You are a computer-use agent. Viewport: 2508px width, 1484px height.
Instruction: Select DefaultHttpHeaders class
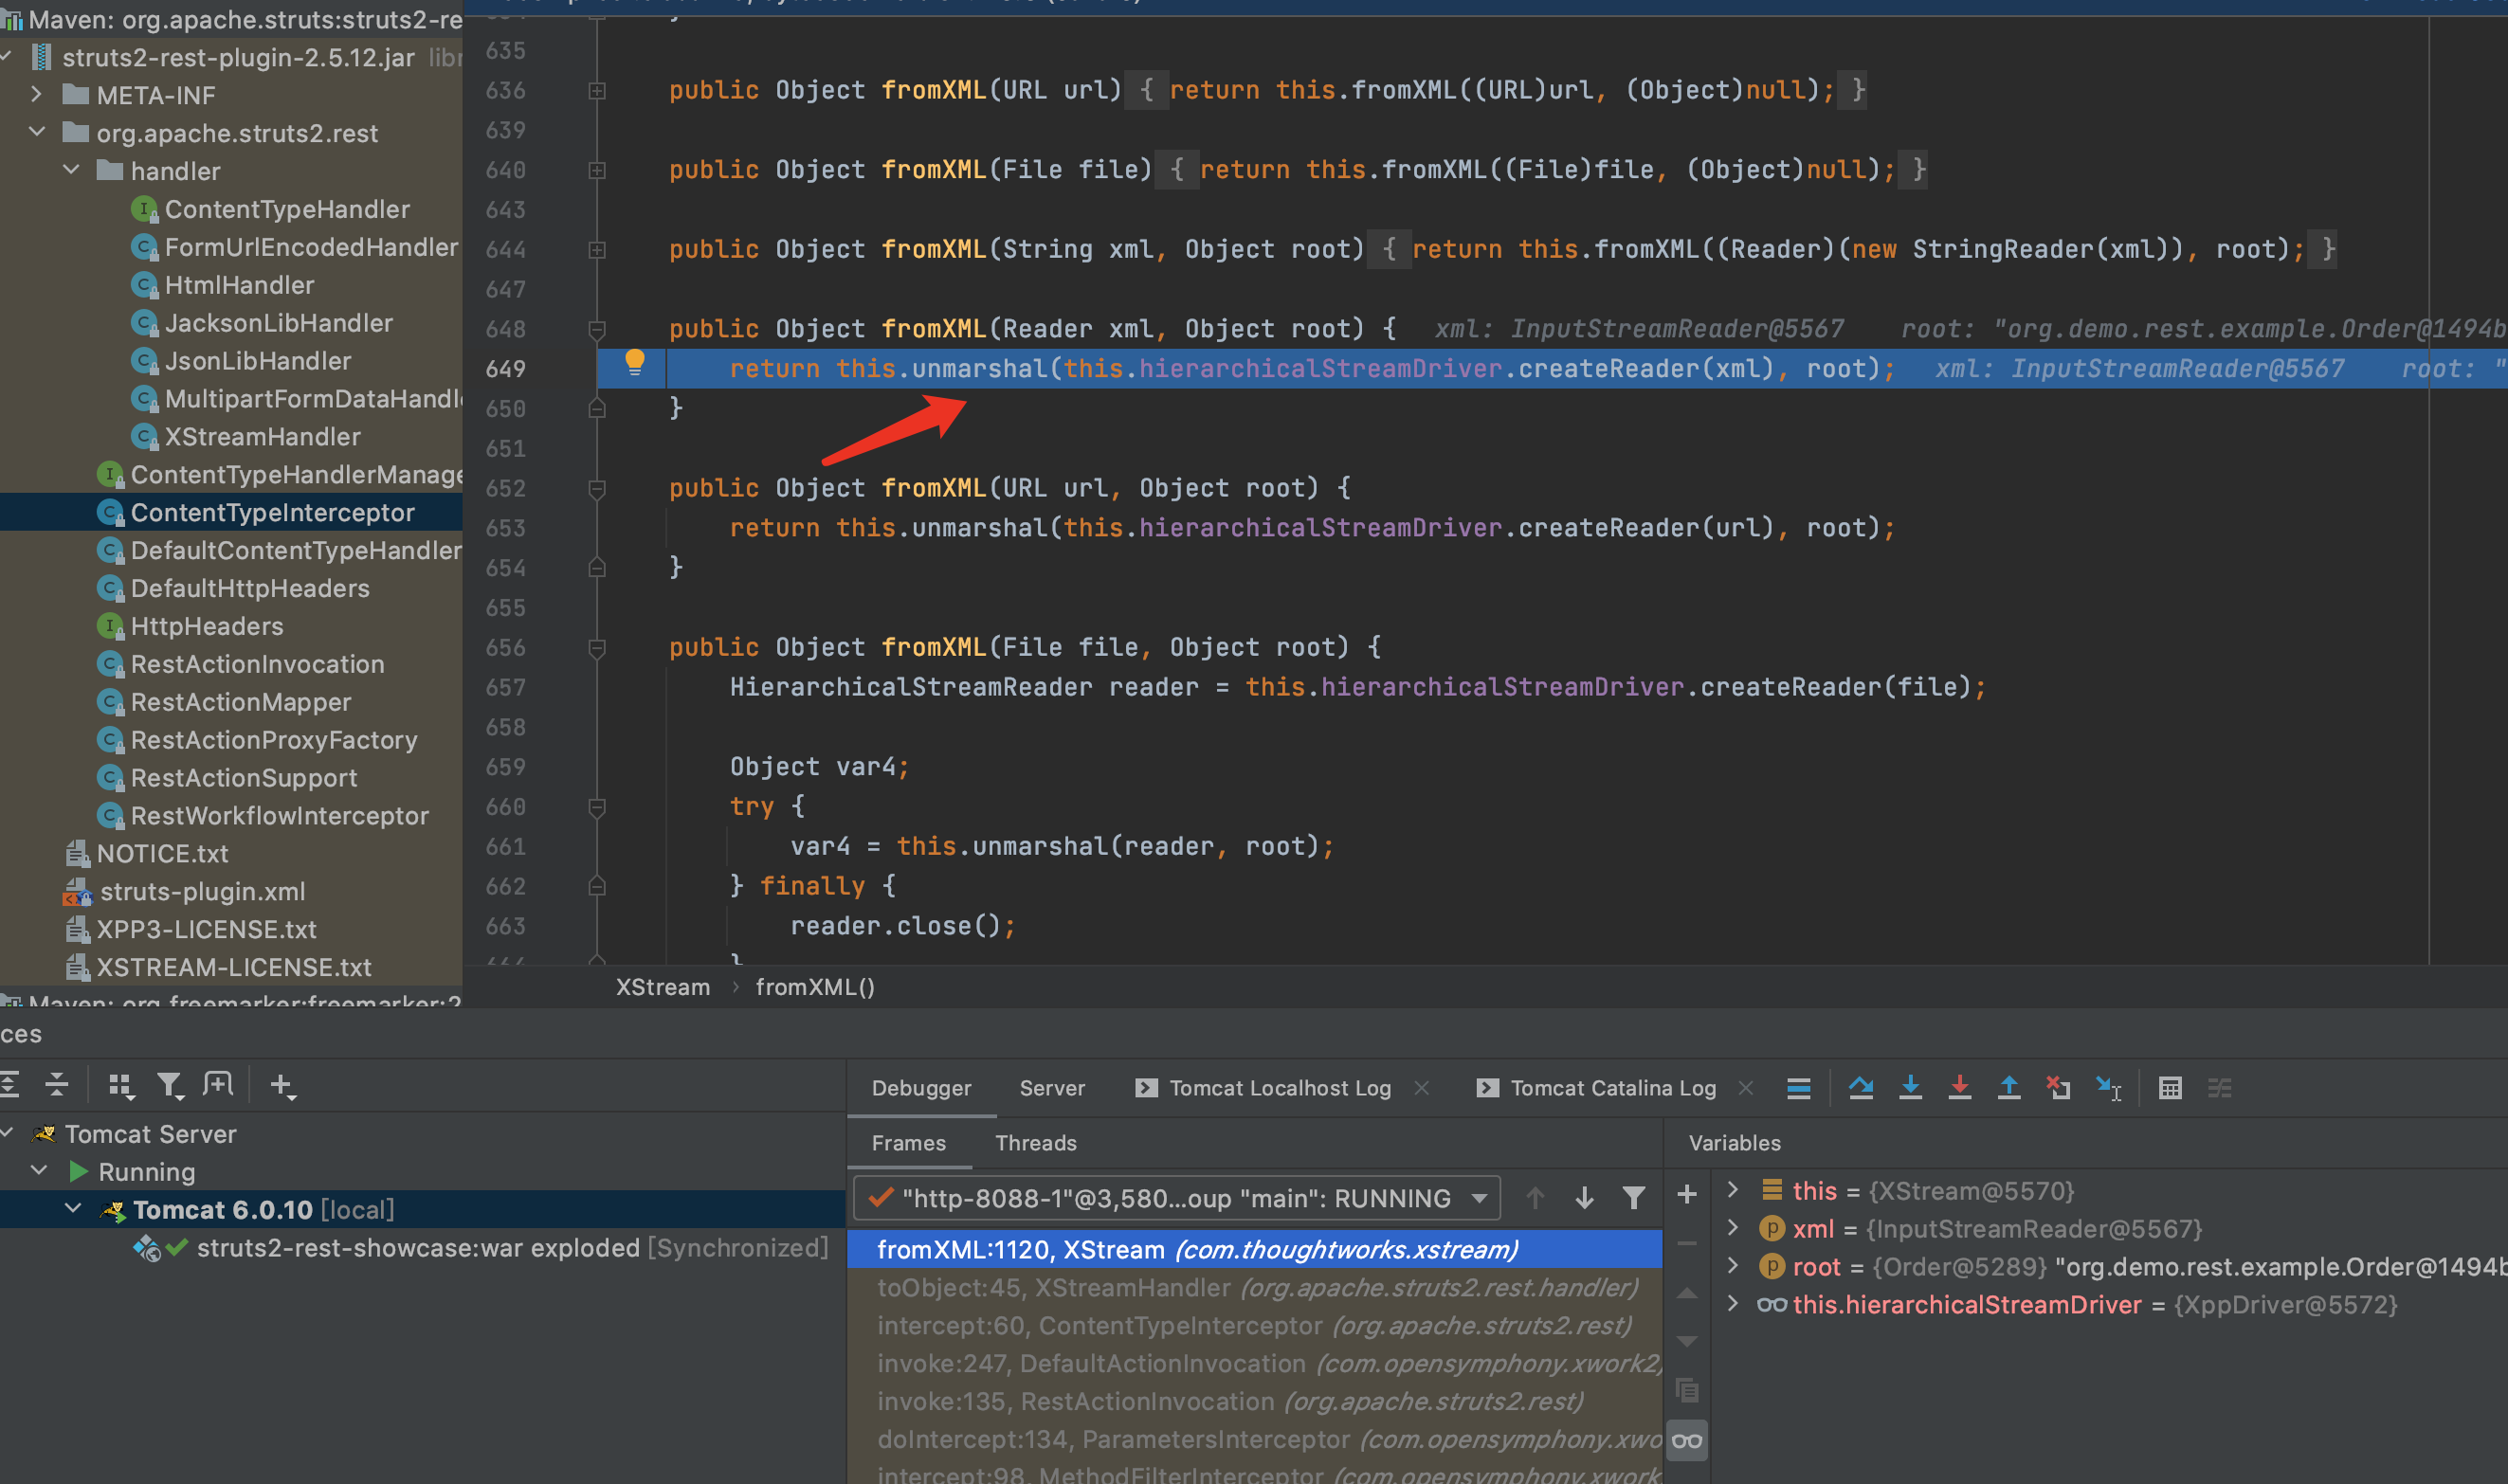pyautogui.click(x=250, y=589)
